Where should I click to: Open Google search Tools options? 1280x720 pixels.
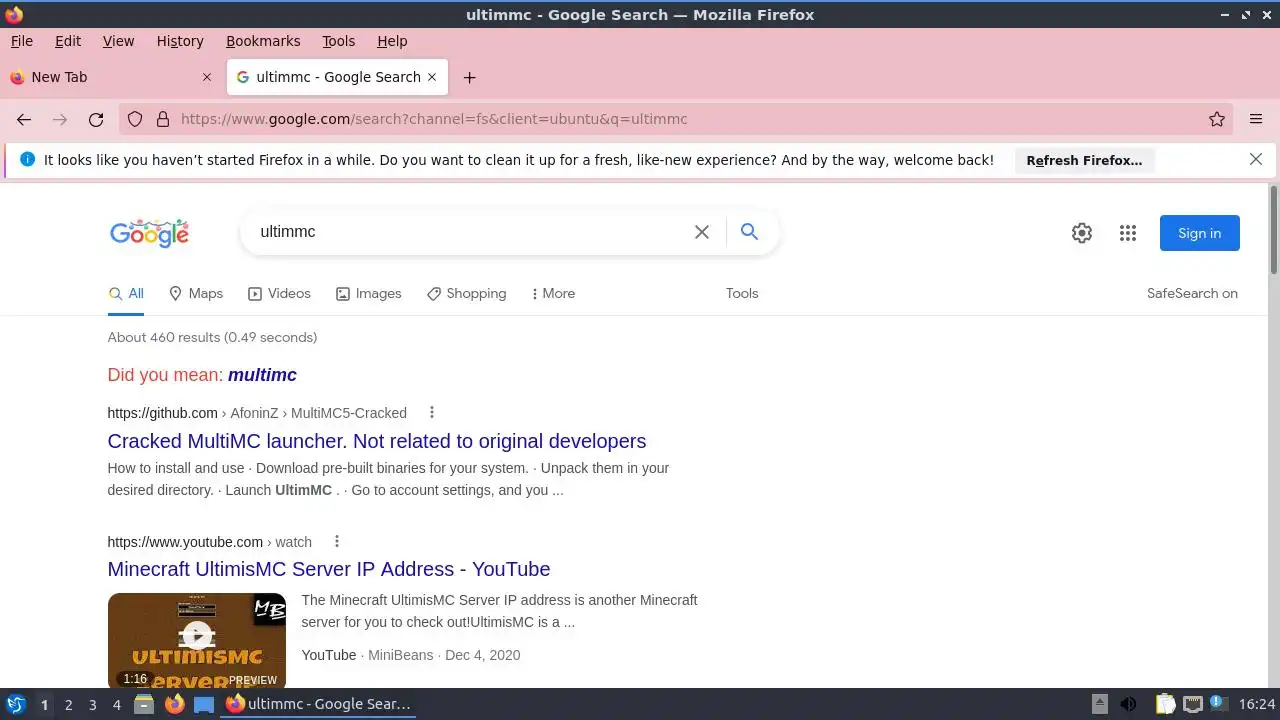coord(742,293)
